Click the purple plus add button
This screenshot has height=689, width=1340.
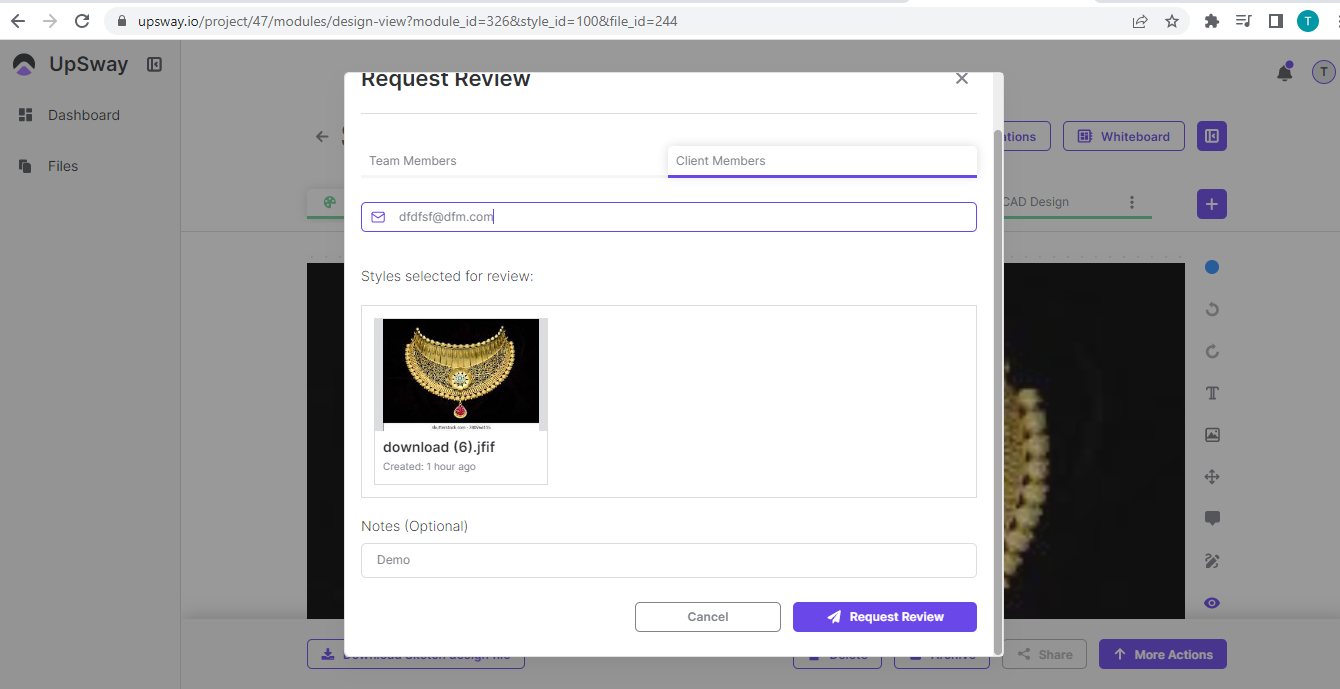(1212, 204)
